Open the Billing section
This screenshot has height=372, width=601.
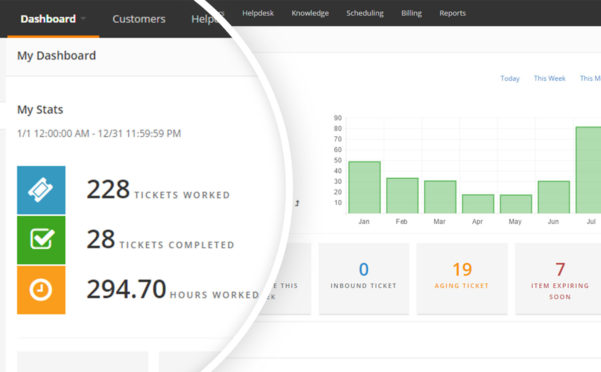coord(411,13)
